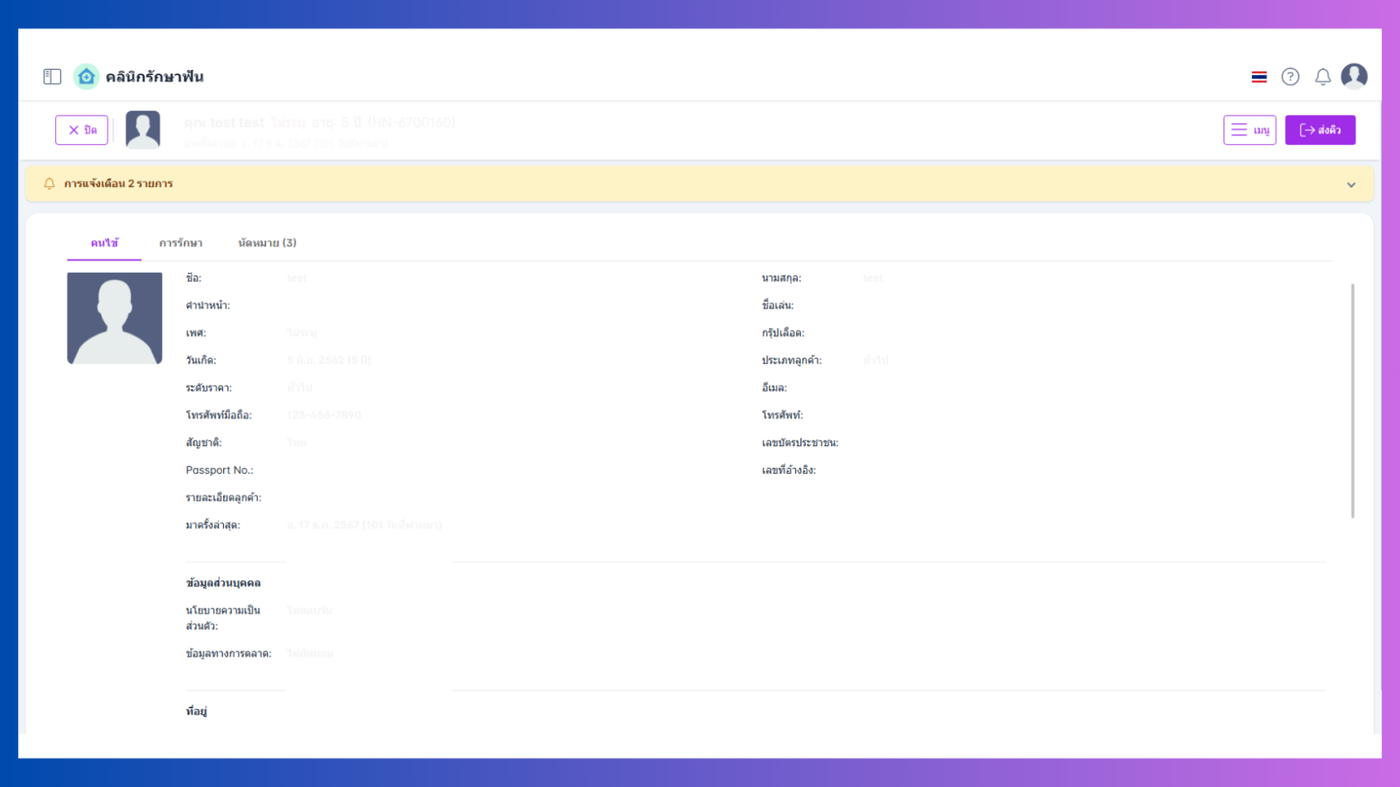The height and width of the screenshot is (787, 1400).
Task: Click the ปิด close button
Action: coord(82,130)
